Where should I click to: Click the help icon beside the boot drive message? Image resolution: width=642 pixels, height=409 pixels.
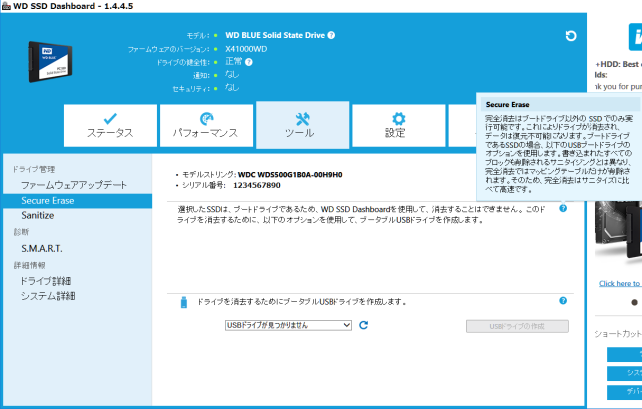(563, 208)
